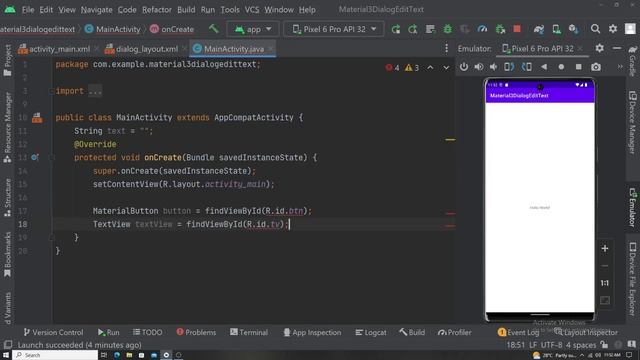640x360 pixels.
Task: Click the Profile app gauge icon
Action: (x=482, y=29)
